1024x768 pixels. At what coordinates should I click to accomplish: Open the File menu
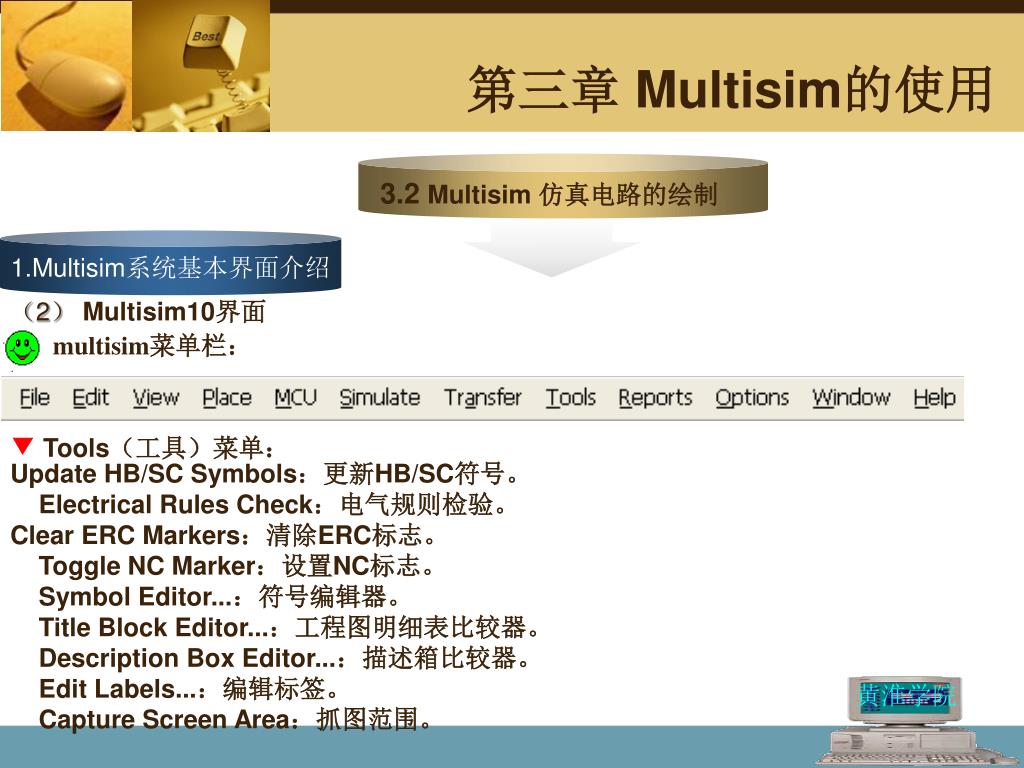(x=35, y=397)
